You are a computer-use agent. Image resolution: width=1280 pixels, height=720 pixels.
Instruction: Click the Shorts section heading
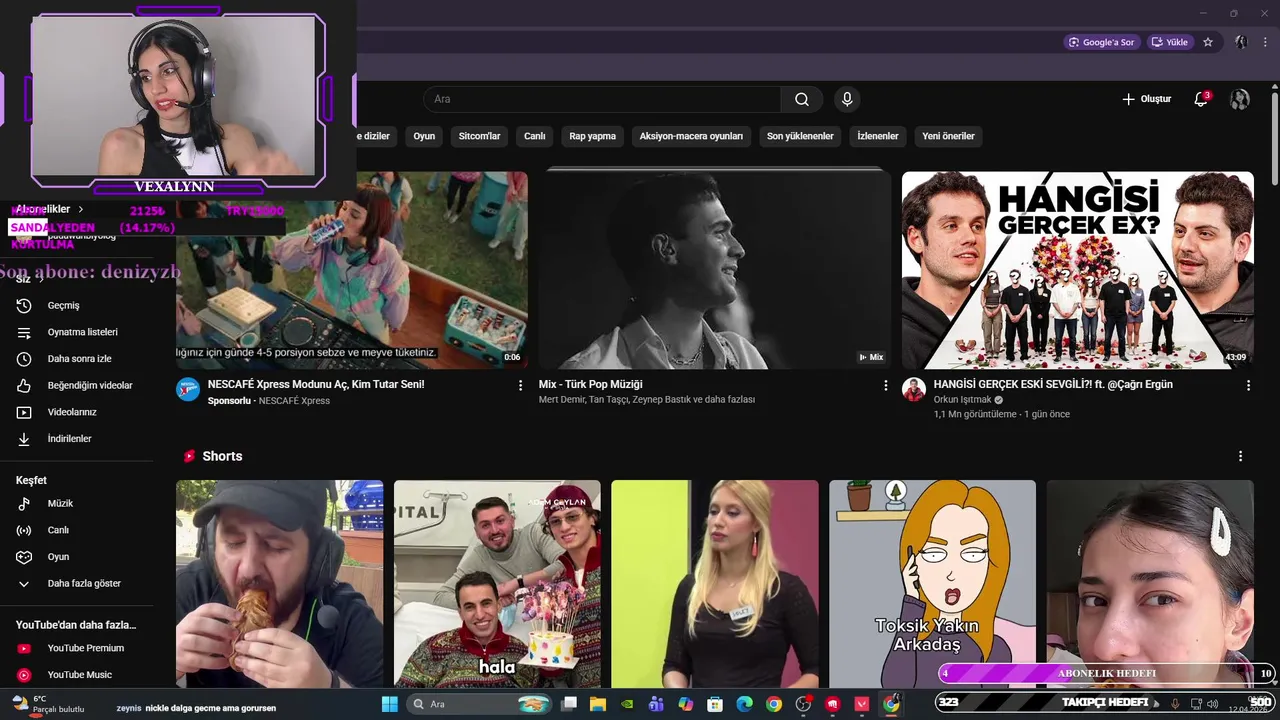tap(222, 456)
